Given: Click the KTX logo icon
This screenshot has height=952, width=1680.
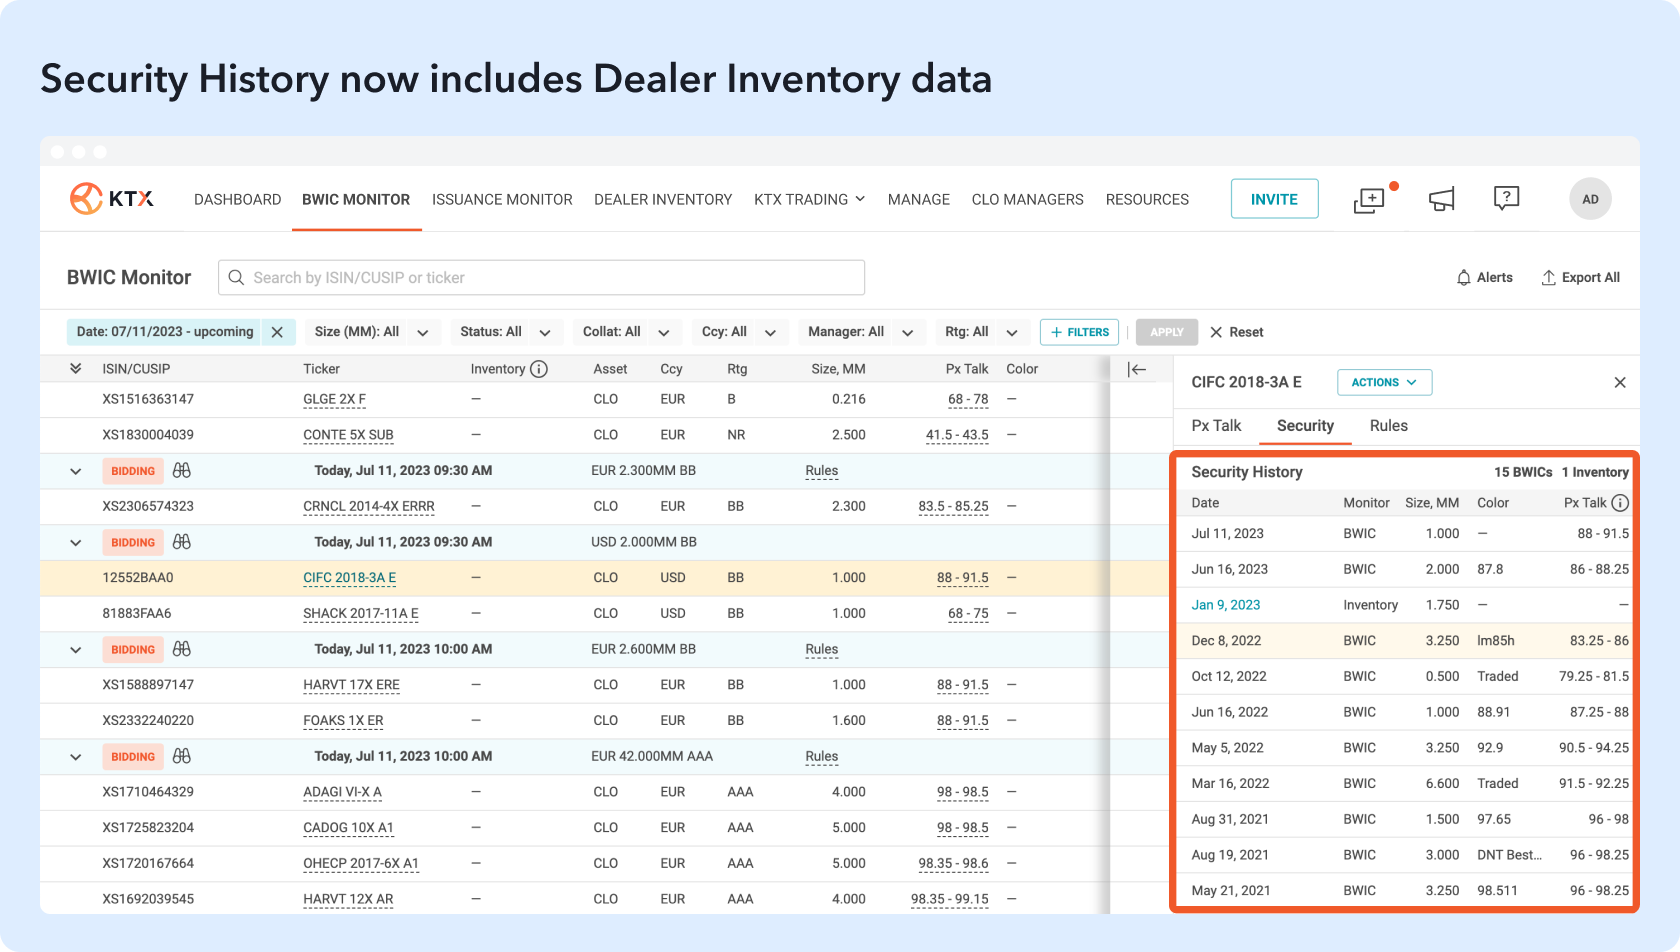Looking at the screenshot, I should [x=87, y=198].
